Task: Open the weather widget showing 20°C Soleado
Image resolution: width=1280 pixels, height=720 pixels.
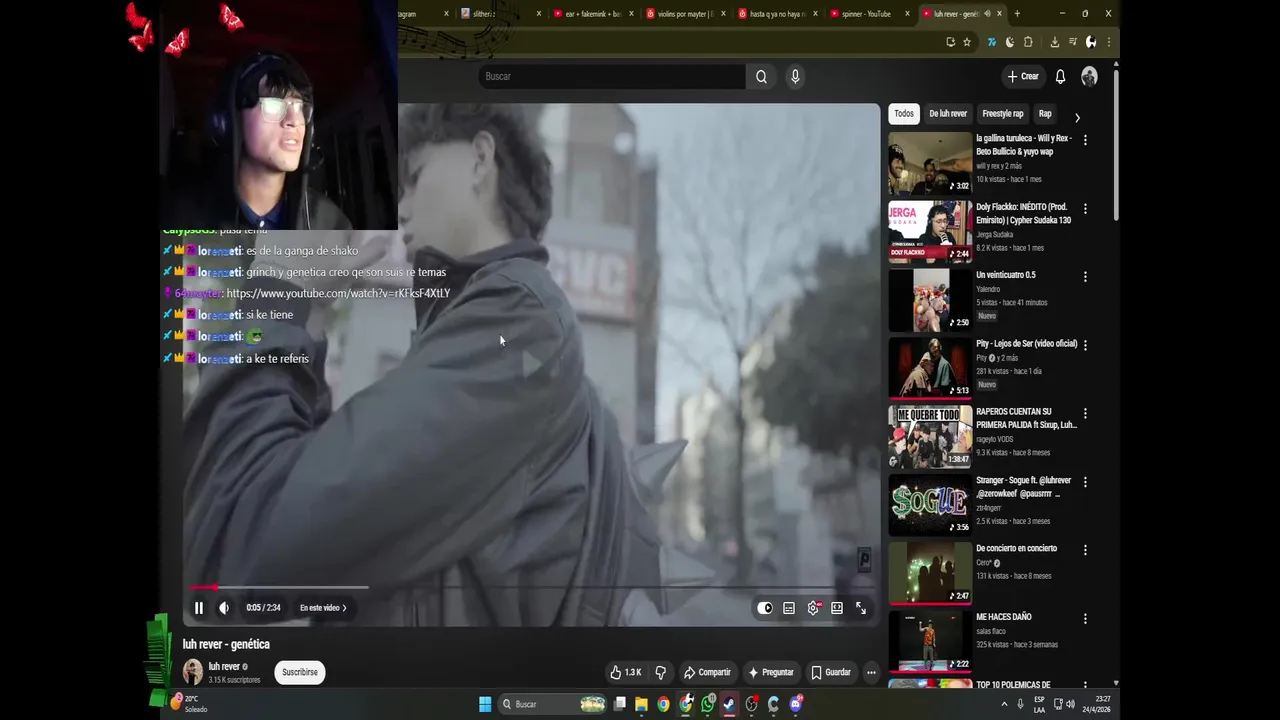Action: click(x=190, y=704)
